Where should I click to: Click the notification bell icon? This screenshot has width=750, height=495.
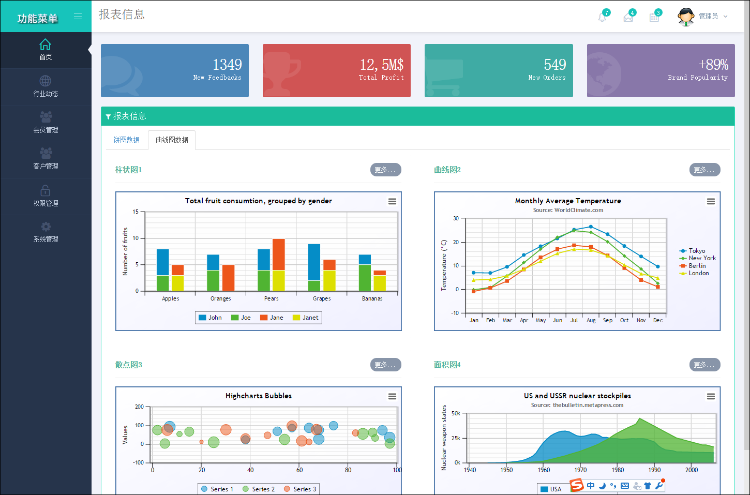[603, 15]
